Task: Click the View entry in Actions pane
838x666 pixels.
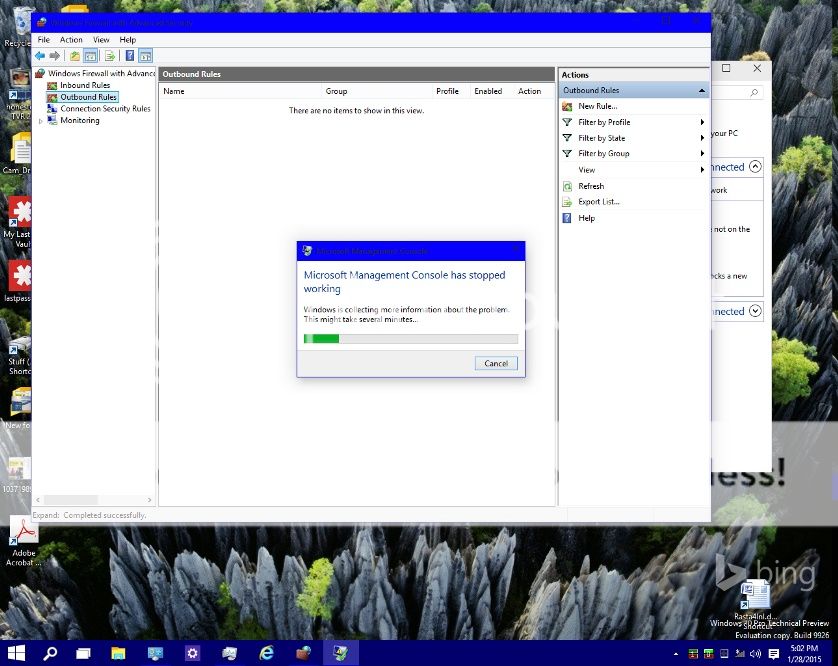Action: pos(586,170)
